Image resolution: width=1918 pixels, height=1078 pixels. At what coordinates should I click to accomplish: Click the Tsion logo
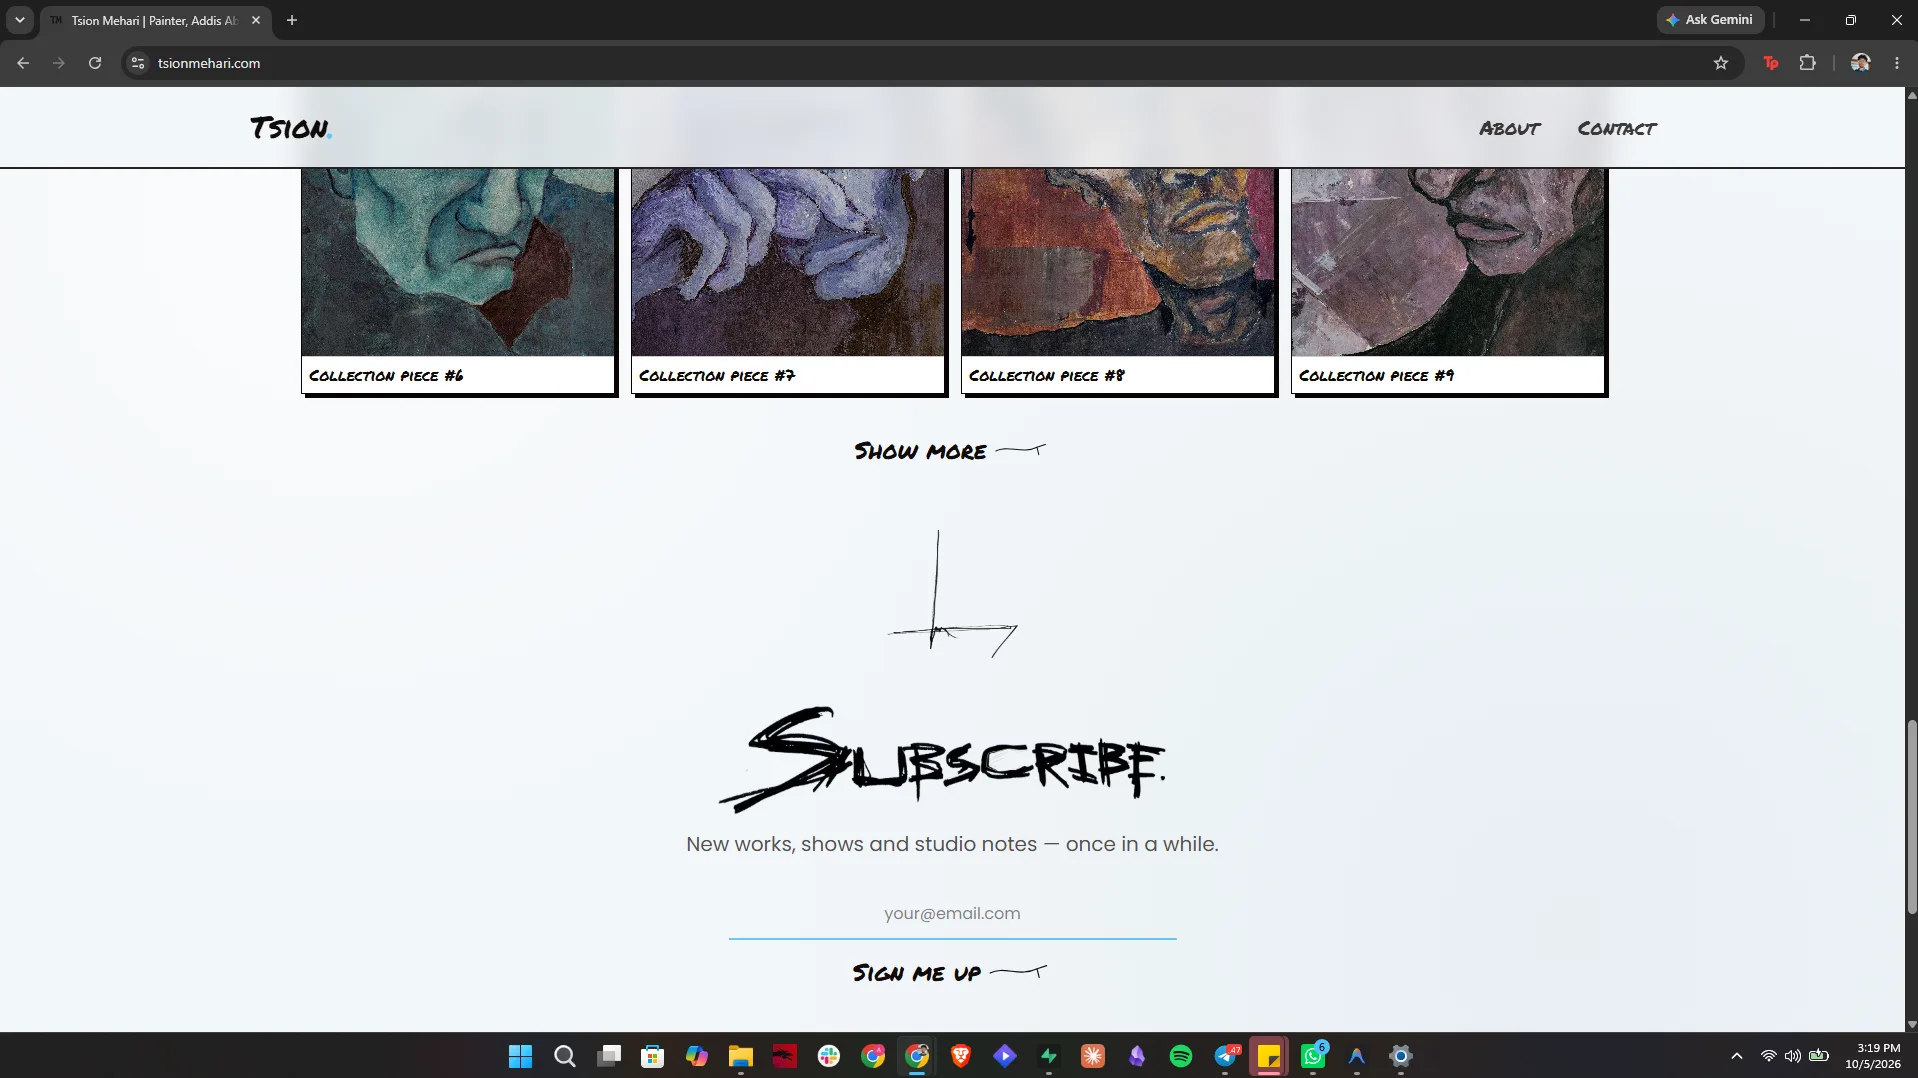click(290, 128)
